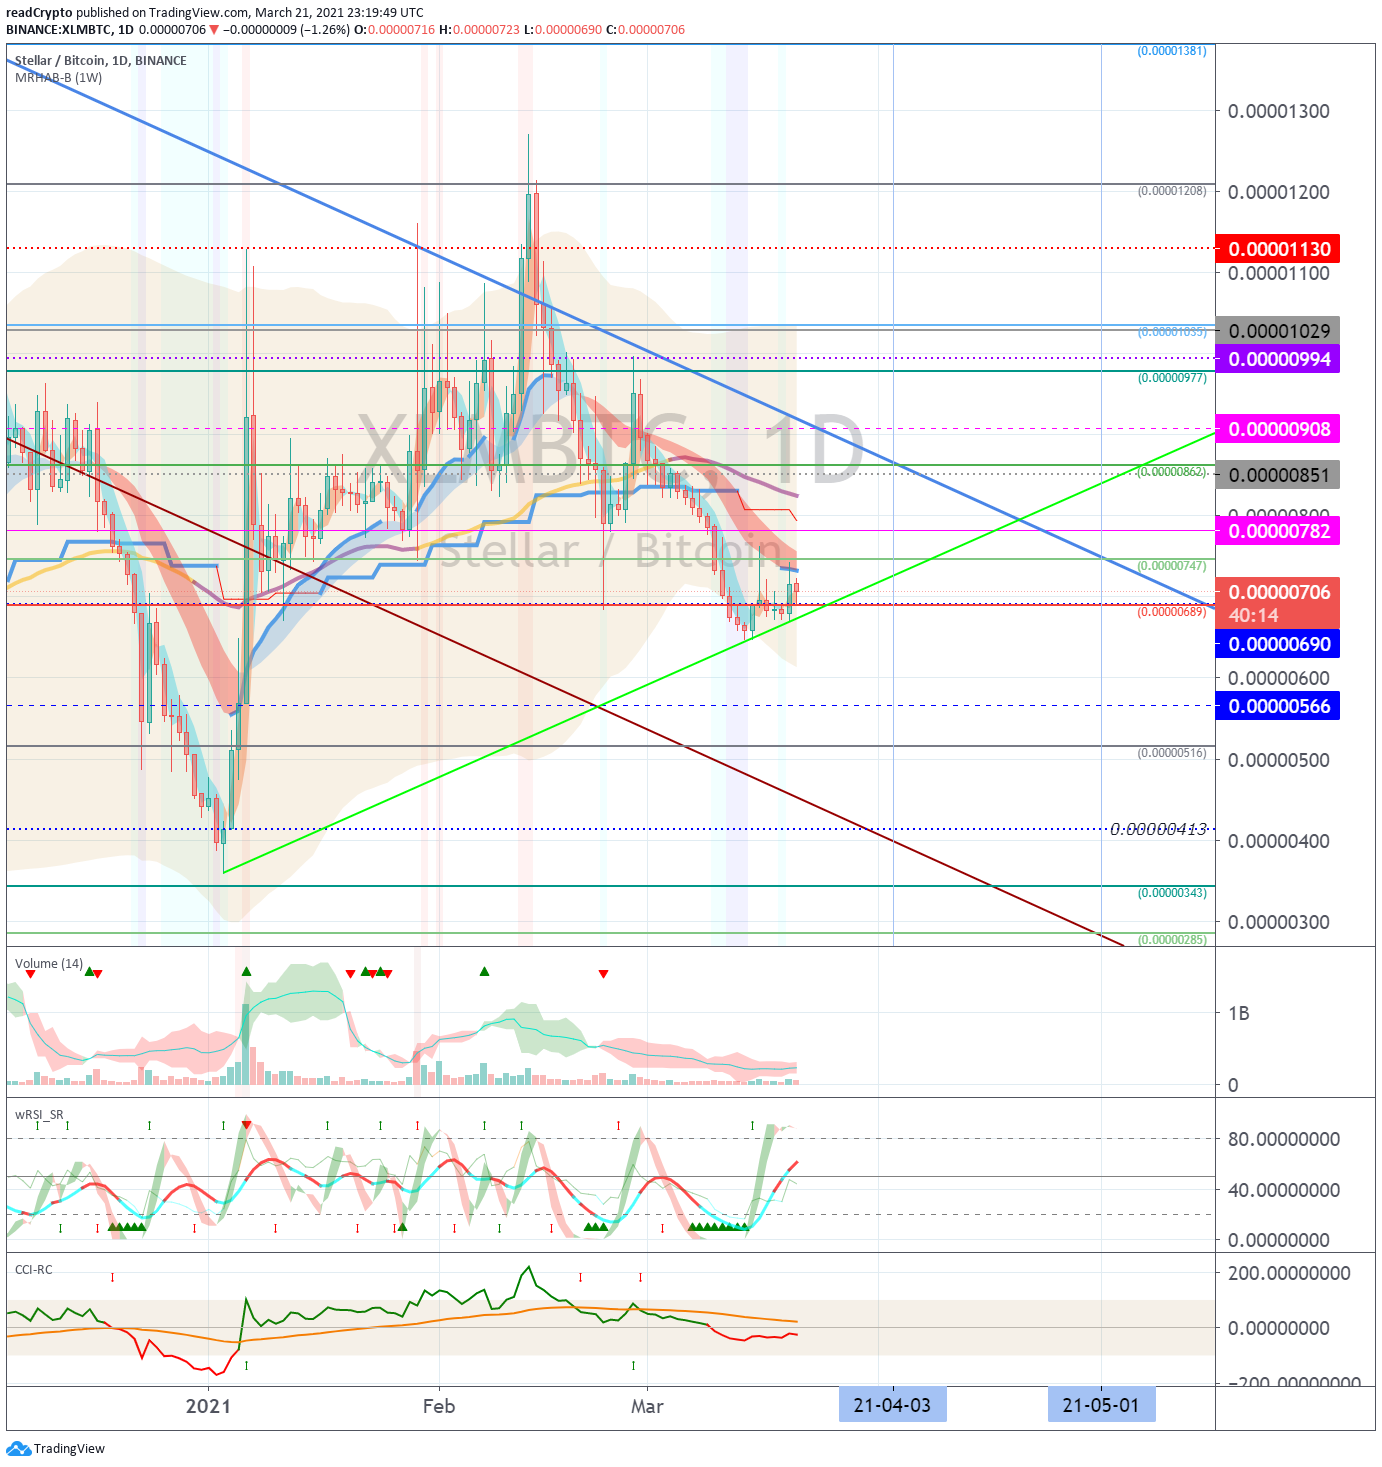Click the 200.00000000 CCI axis label

click(1289, 1273)
